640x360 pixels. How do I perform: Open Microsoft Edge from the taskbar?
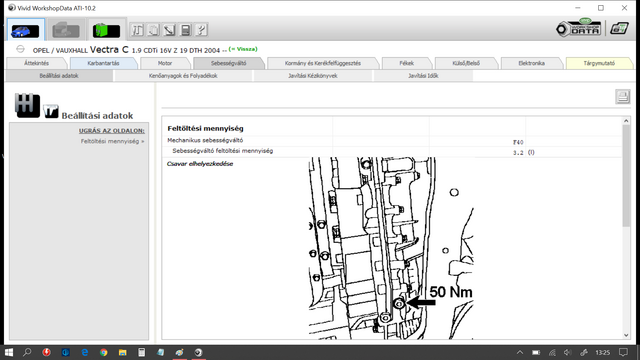pos(84,352)
